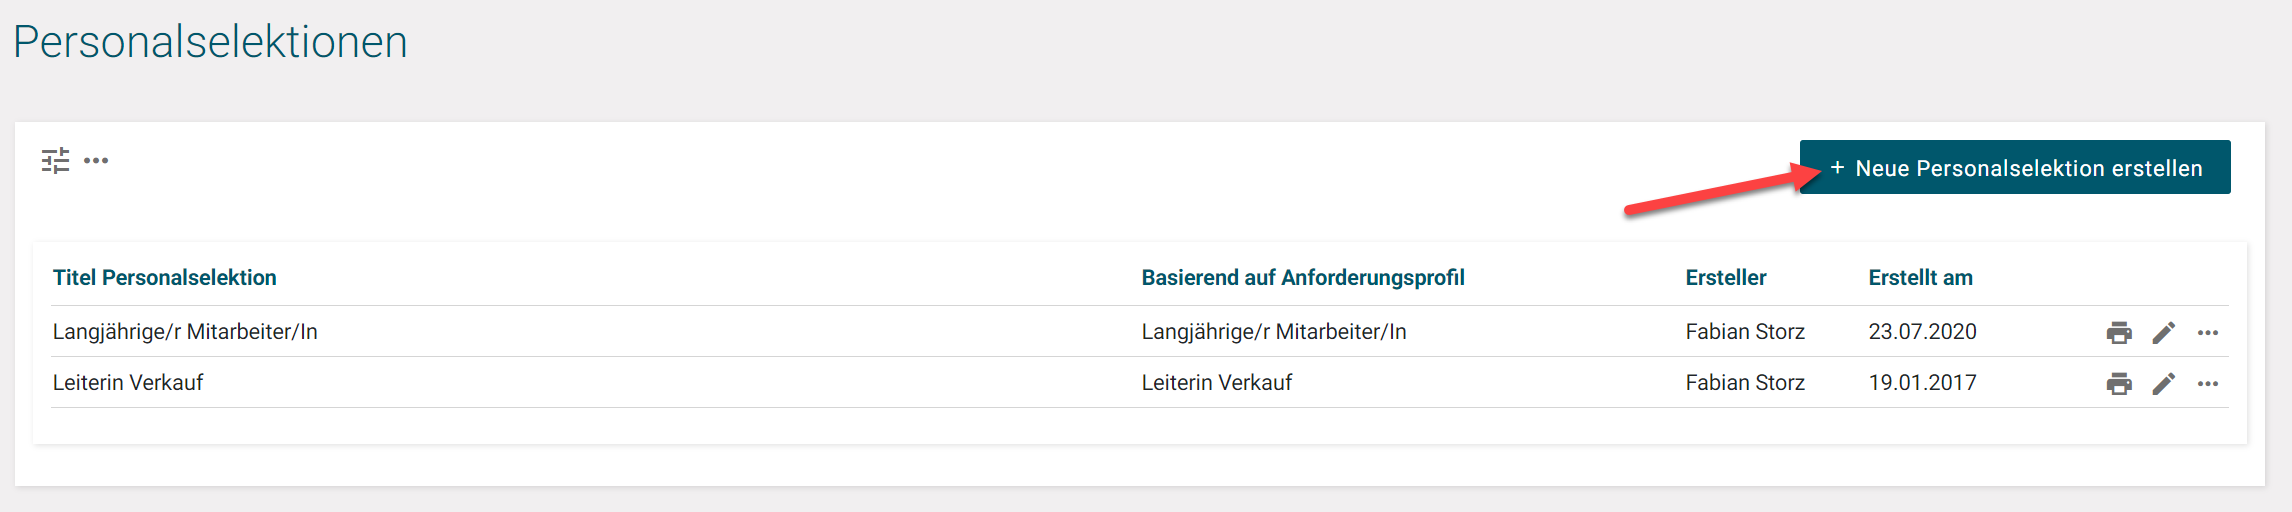The image size is (2292, 512).
Task: Open Langjährige/r Mitarbeiter/In in title column
Action: point(185,332)
